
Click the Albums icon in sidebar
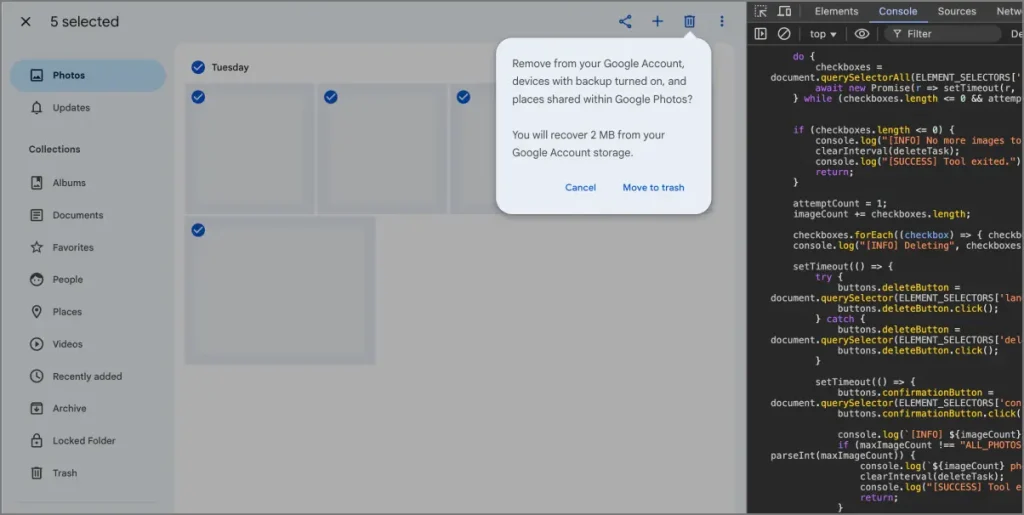(37, 183)
